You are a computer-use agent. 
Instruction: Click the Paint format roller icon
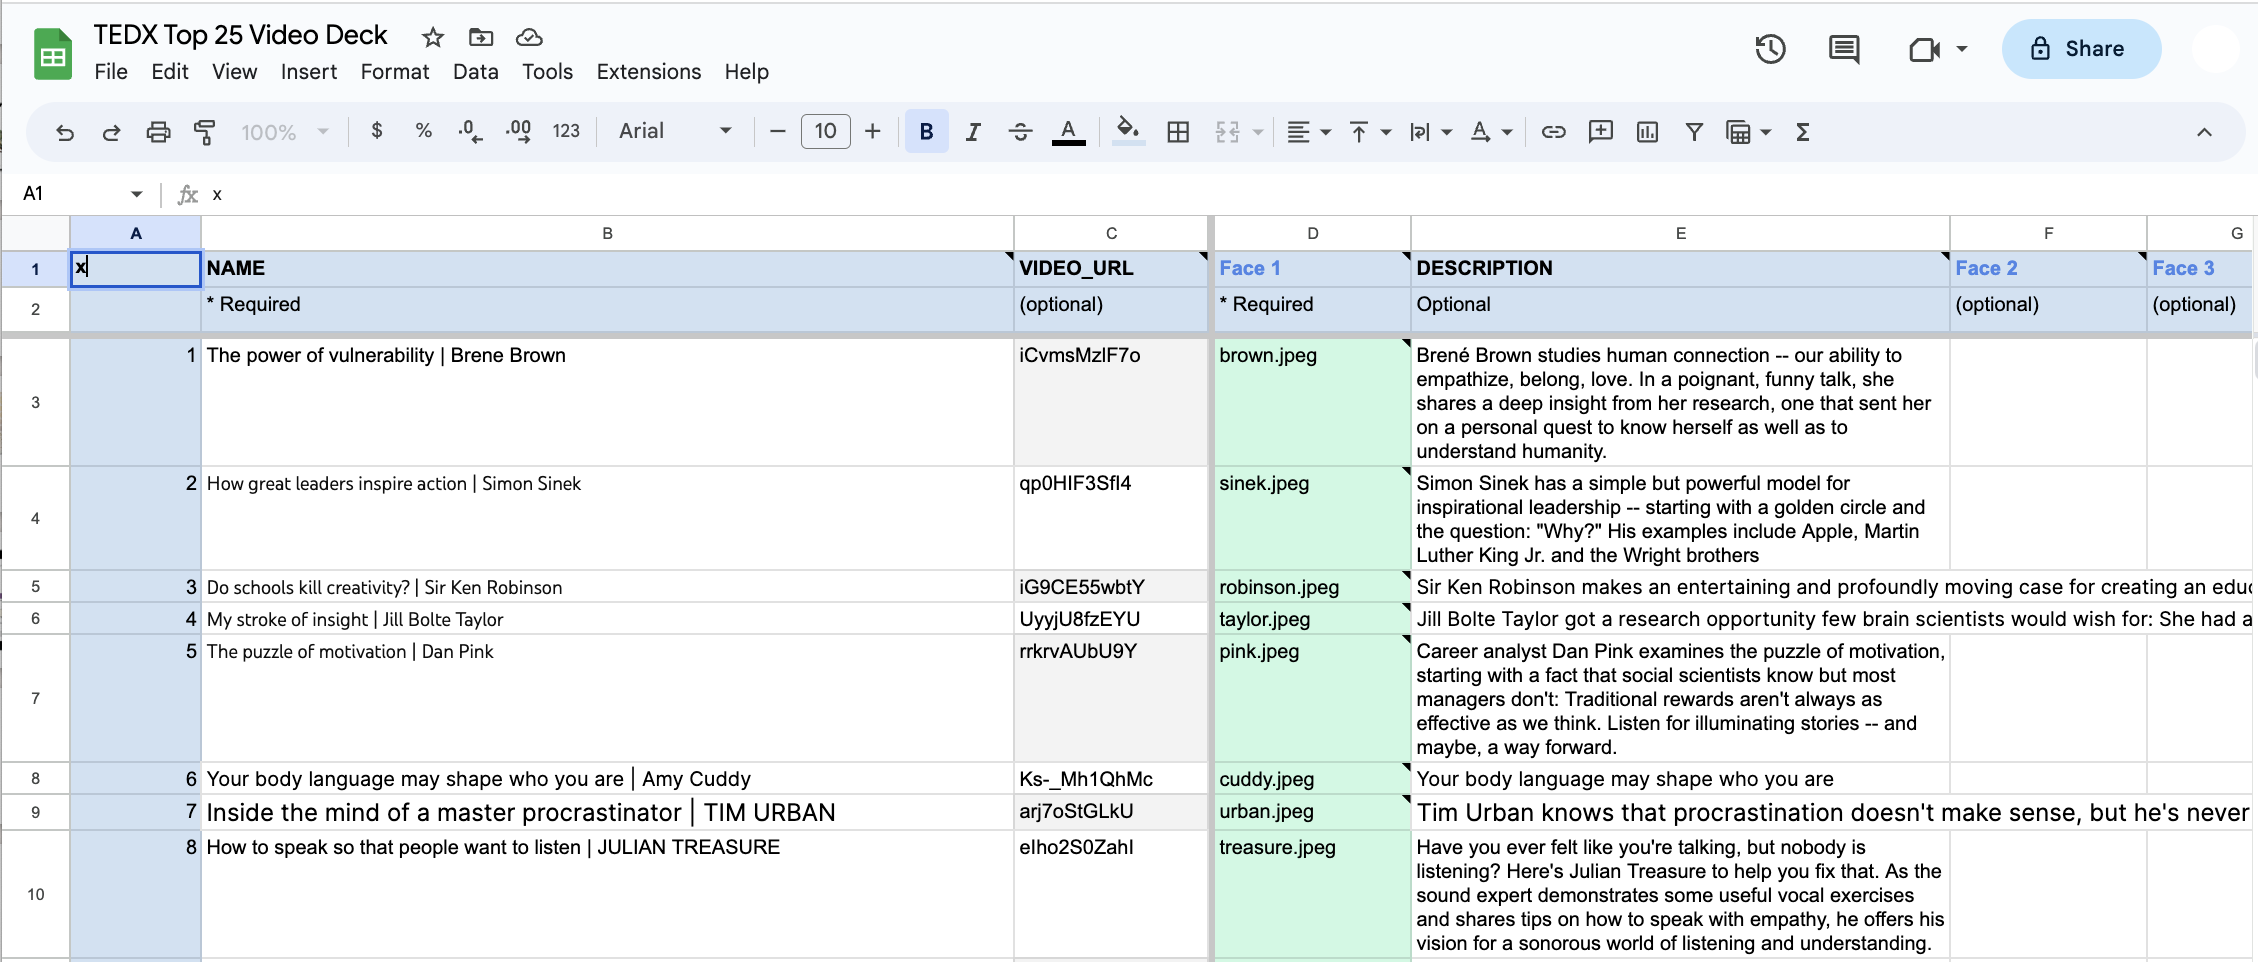coord(205,132)
